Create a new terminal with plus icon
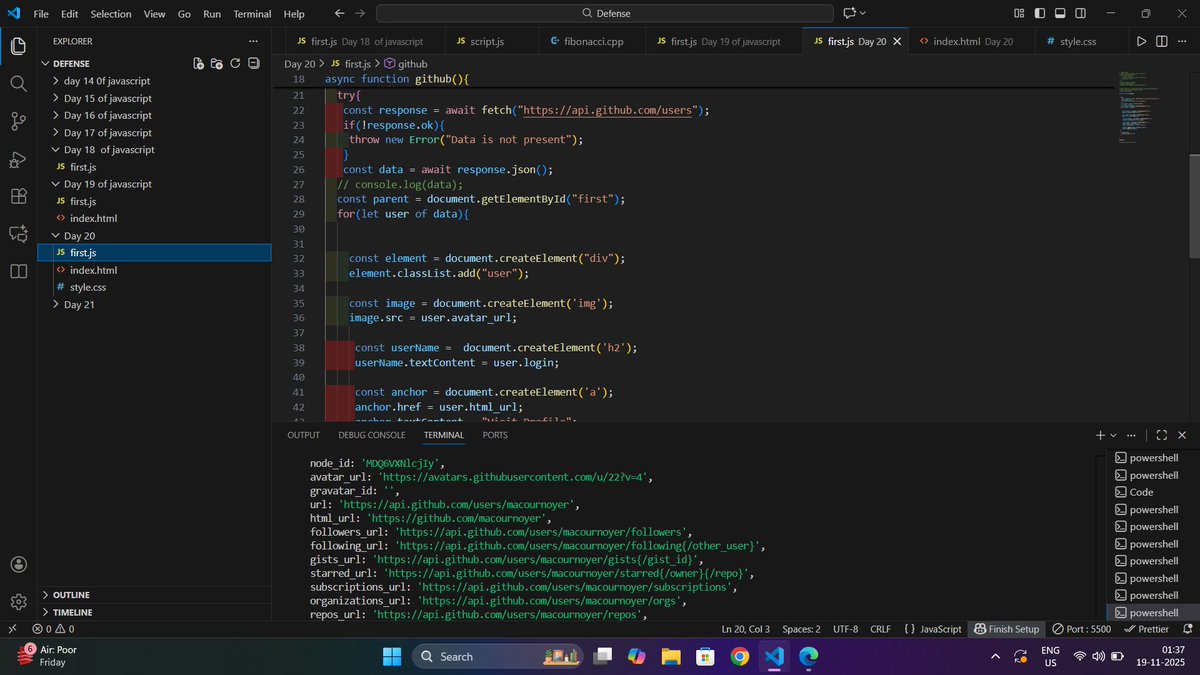The image size is (1200, 675). click(x=1100, y=435)
